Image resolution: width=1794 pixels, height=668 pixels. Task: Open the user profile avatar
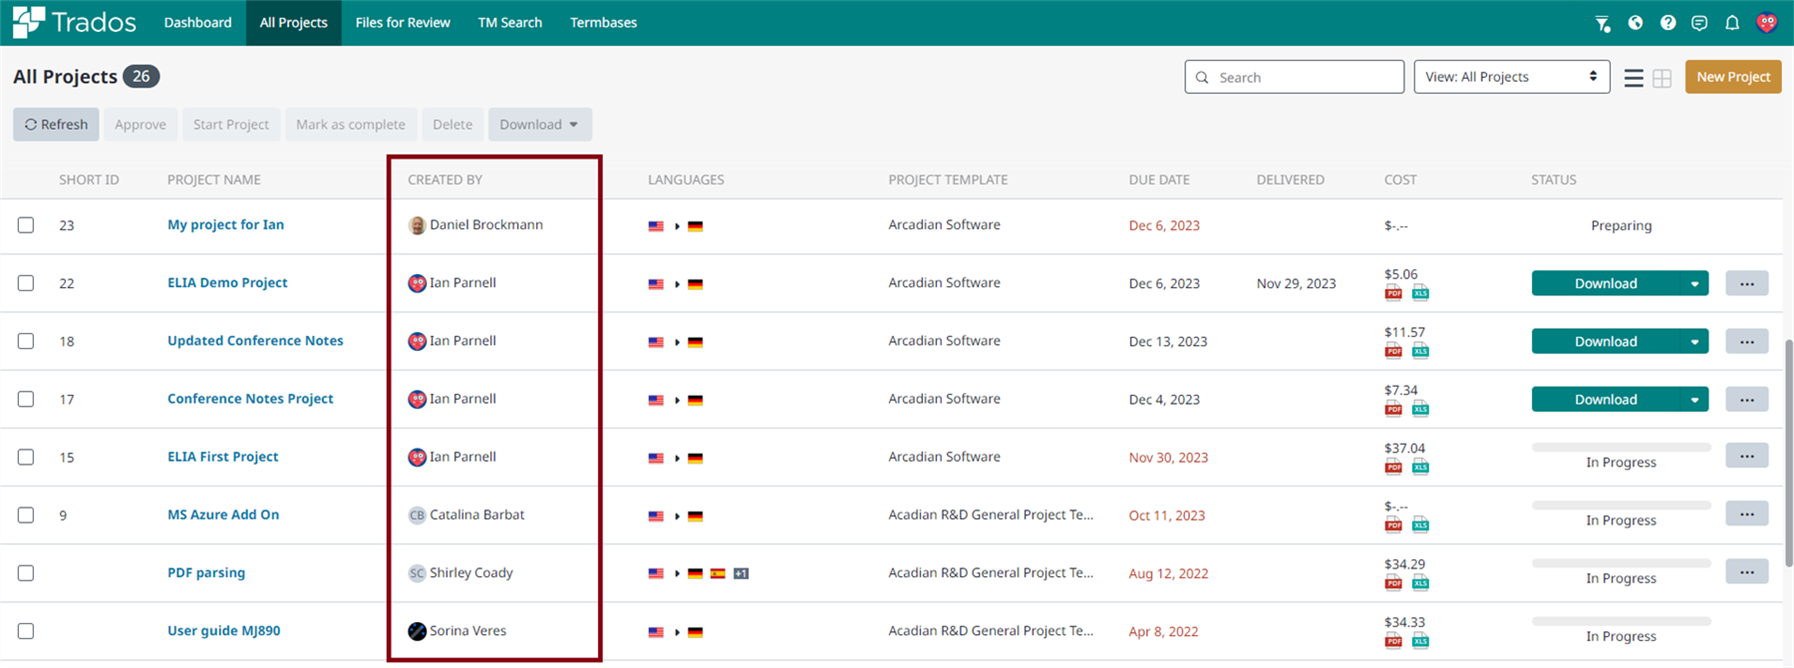1767,22
